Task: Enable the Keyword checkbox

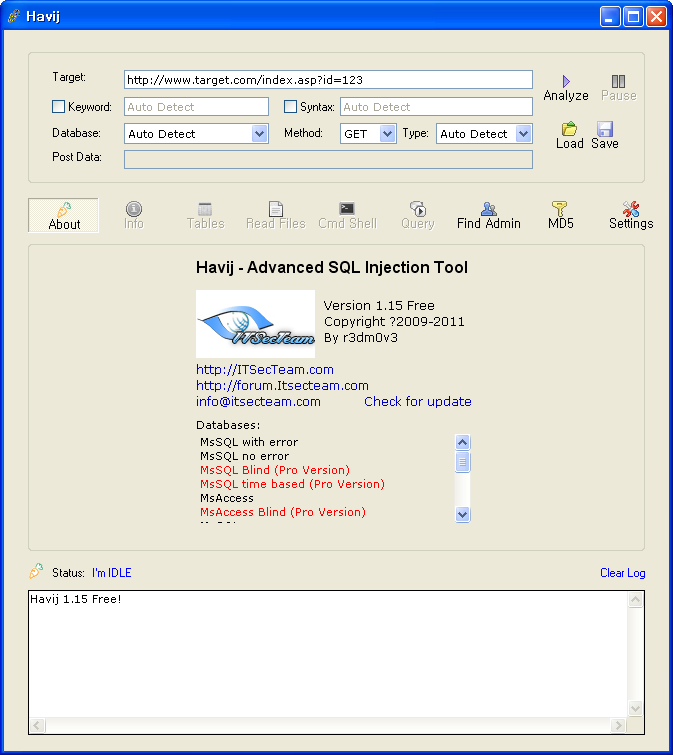Action: [x=58, y=106]
